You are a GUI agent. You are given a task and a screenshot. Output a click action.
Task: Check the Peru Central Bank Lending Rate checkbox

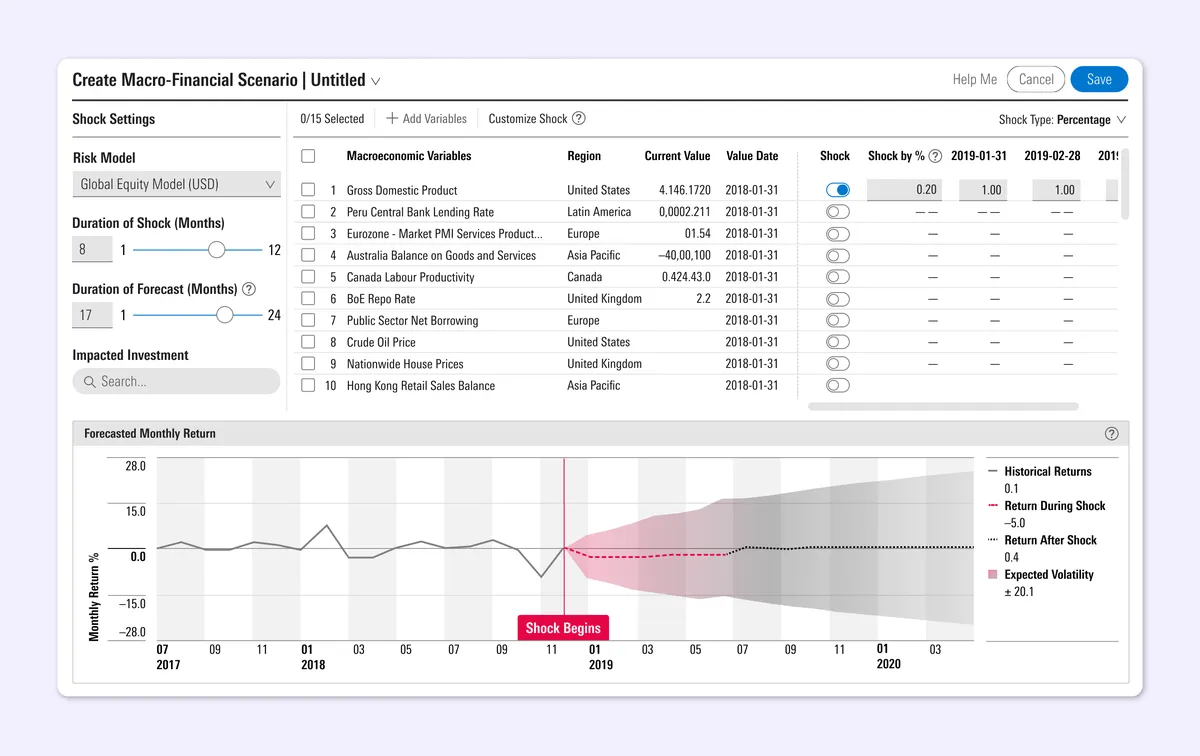[308, 212]
